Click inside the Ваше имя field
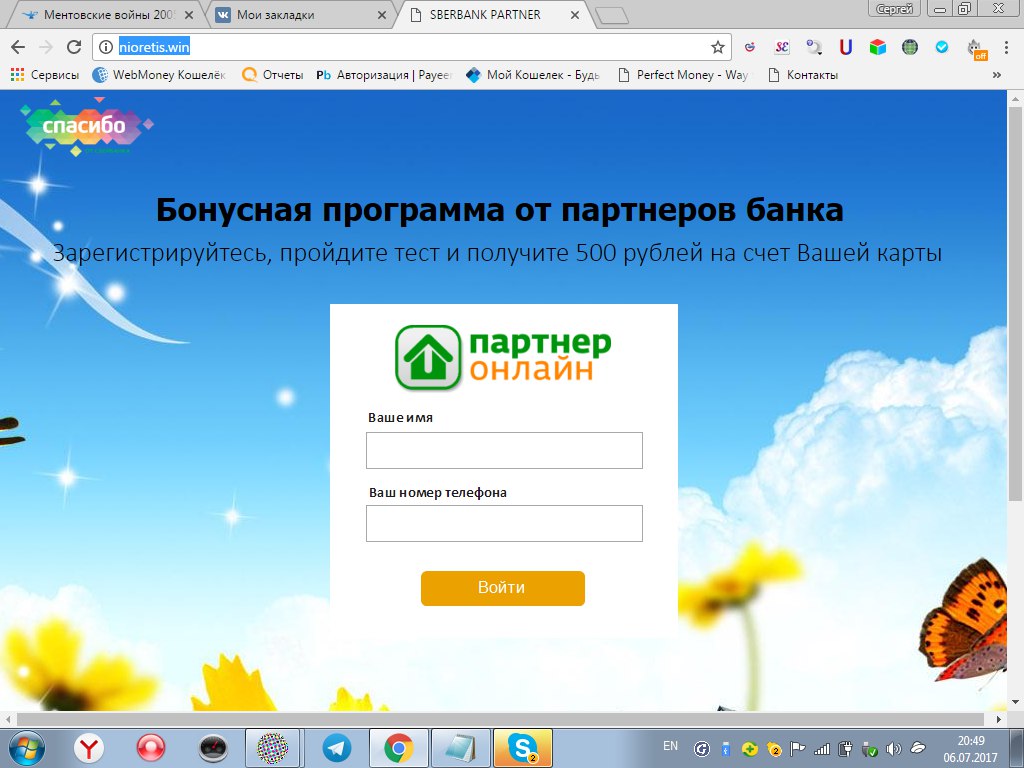 (503, 450)
